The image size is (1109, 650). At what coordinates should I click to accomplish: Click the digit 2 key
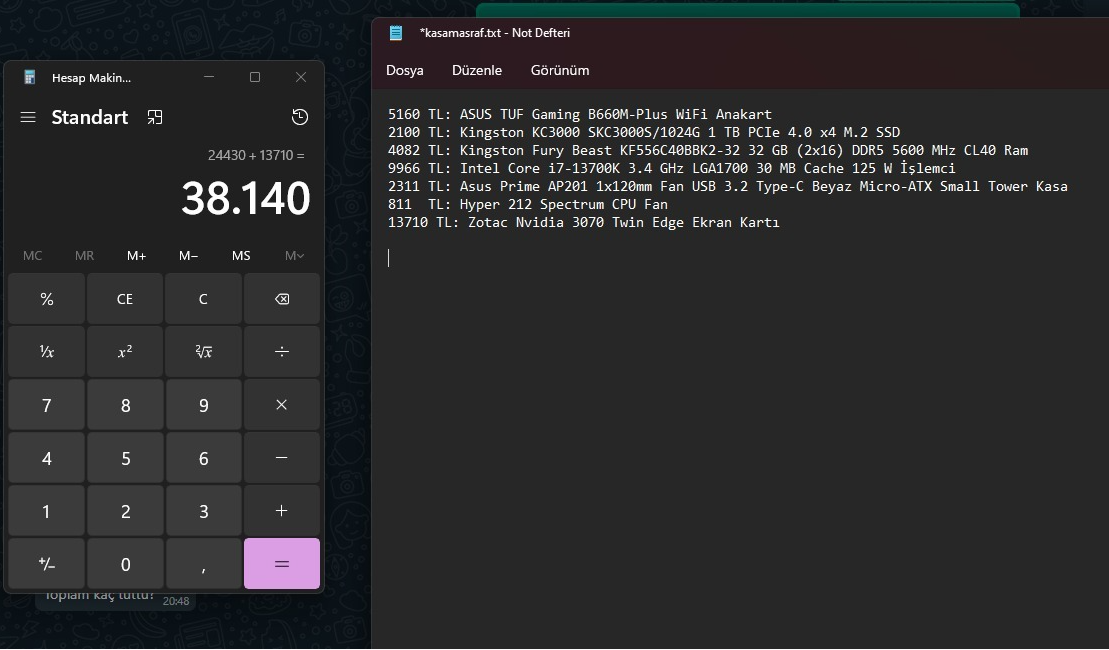[x=124, y=511]
